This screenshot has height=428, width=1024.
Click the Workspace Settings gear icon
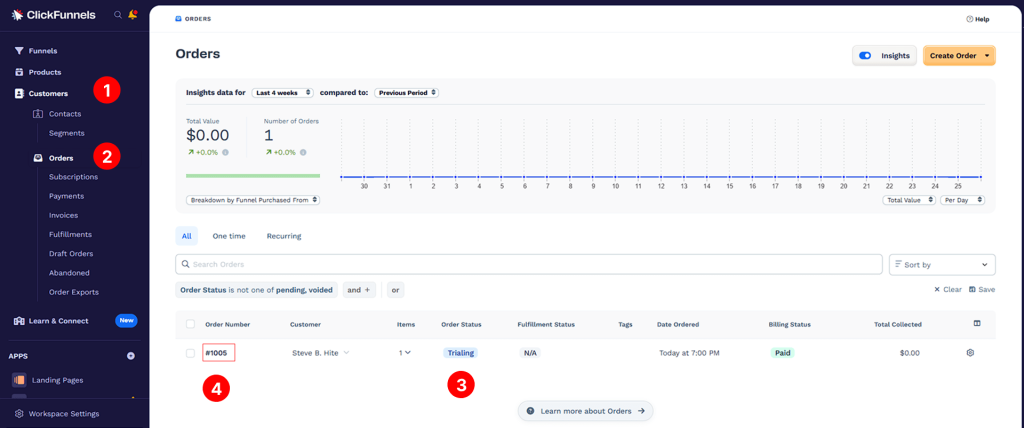[x=20, y=414]
